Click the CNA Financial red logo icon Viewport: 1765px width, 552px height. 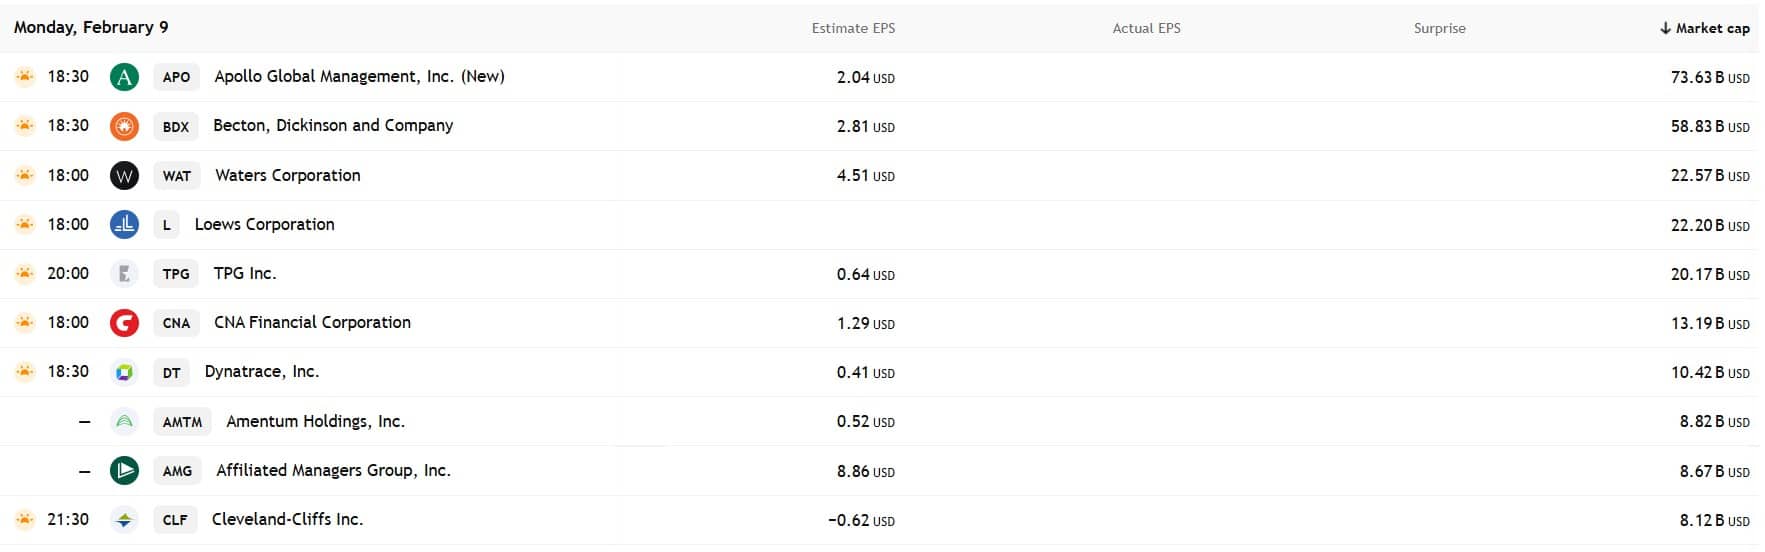tap(124, 323)
